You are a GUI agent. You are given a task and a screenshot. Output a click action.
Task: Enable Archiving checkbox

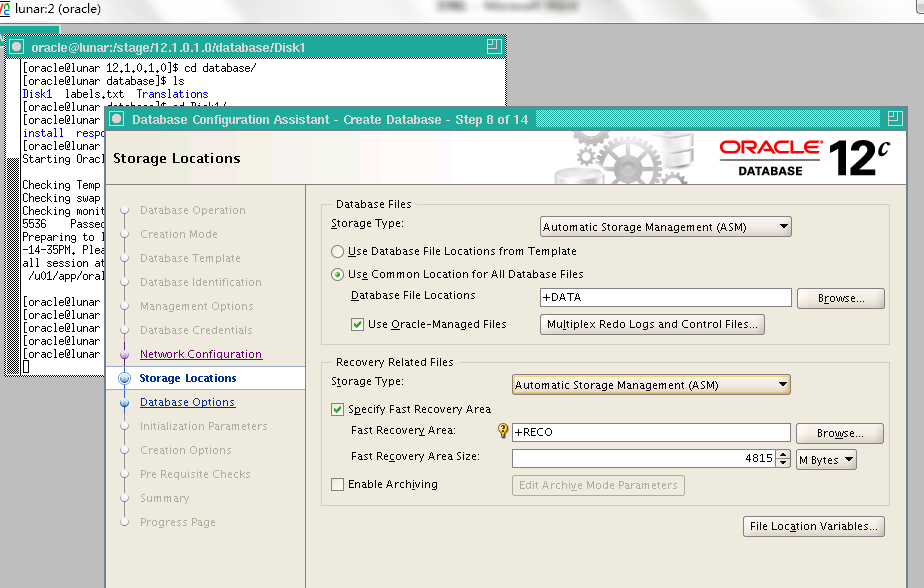[x=337, y=484]
